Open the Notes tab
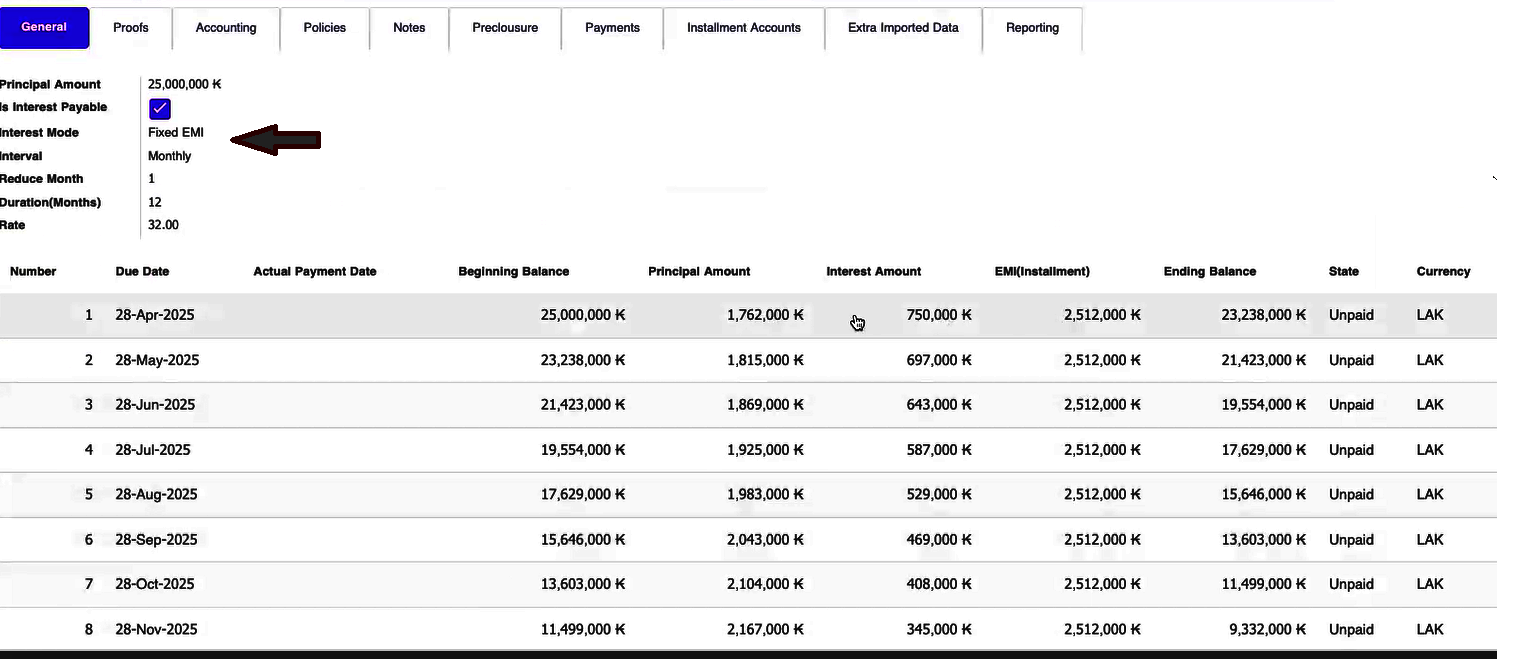Screen dimensions: 1531x659 [409, 28]
